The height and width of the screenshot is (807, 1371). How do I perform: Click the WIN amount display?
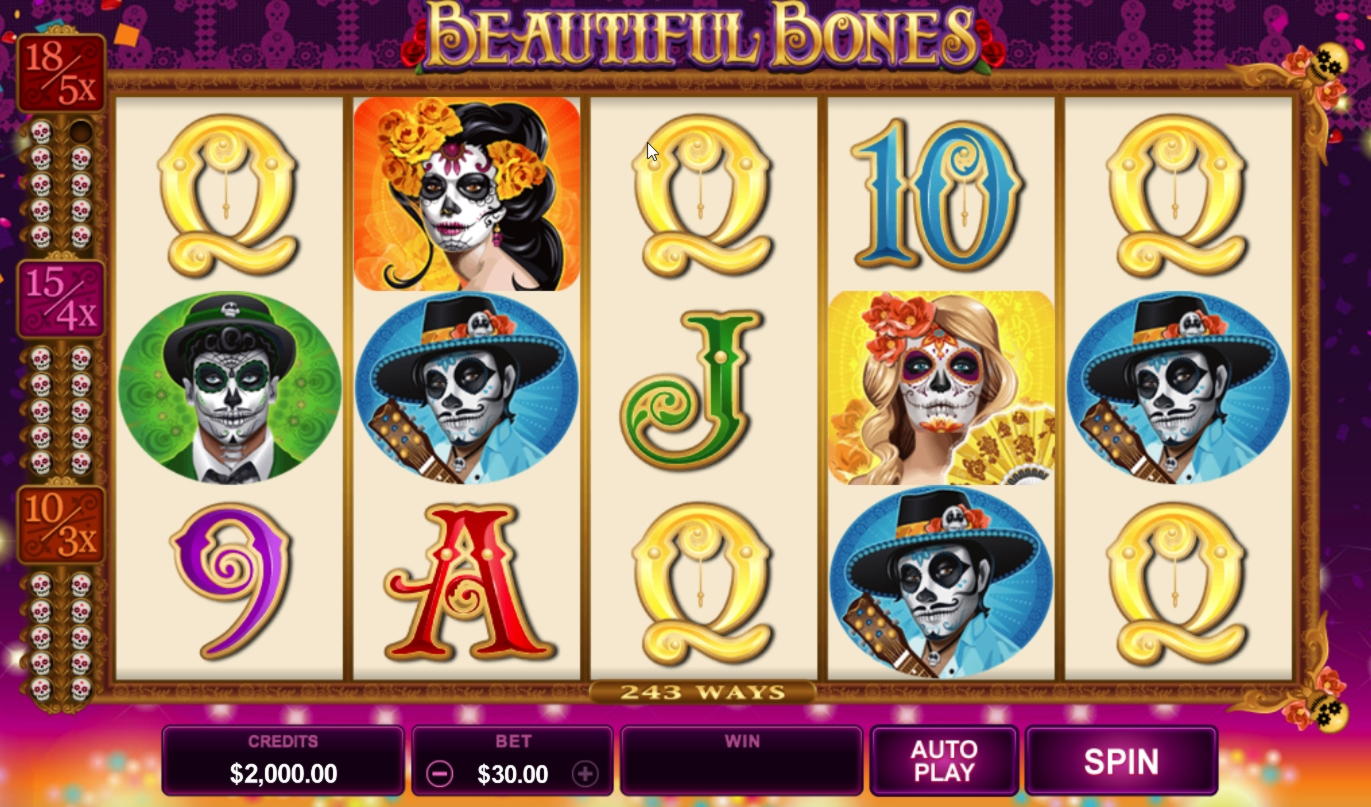[x=742, y=761]
